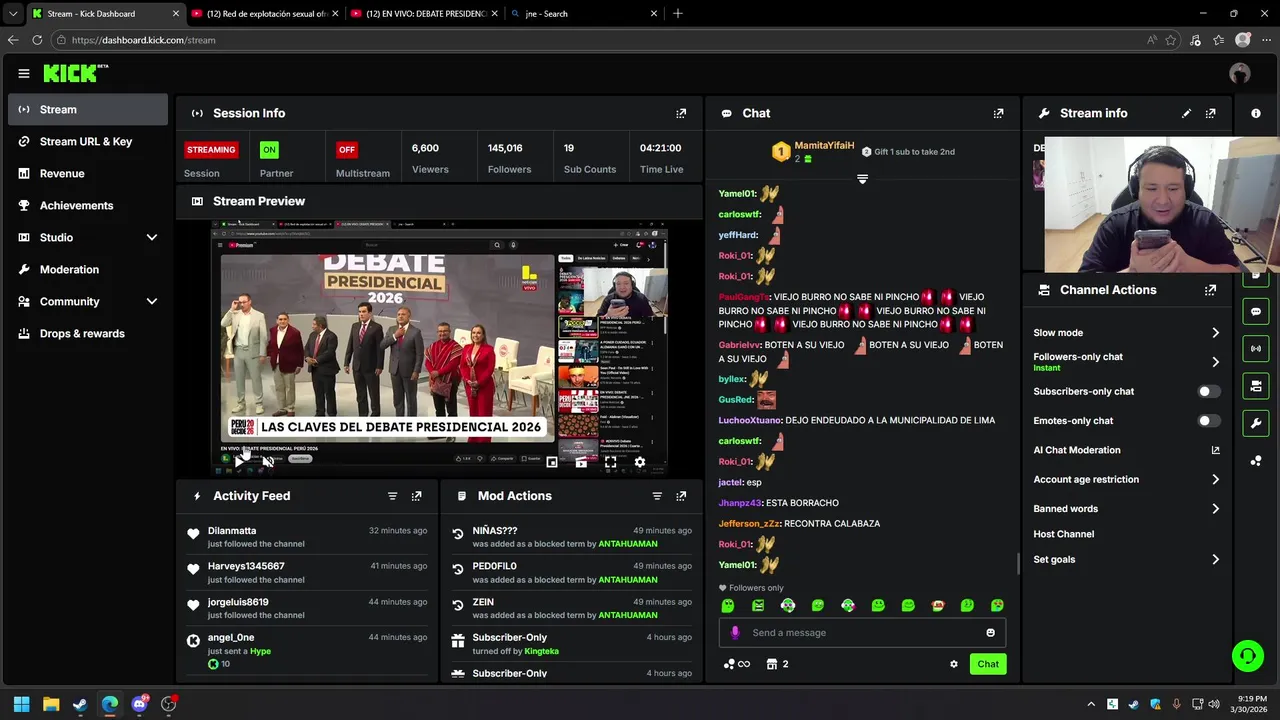Click the green Chat send button
This screenshot has width=1280, height=720.
click(988, 664)
